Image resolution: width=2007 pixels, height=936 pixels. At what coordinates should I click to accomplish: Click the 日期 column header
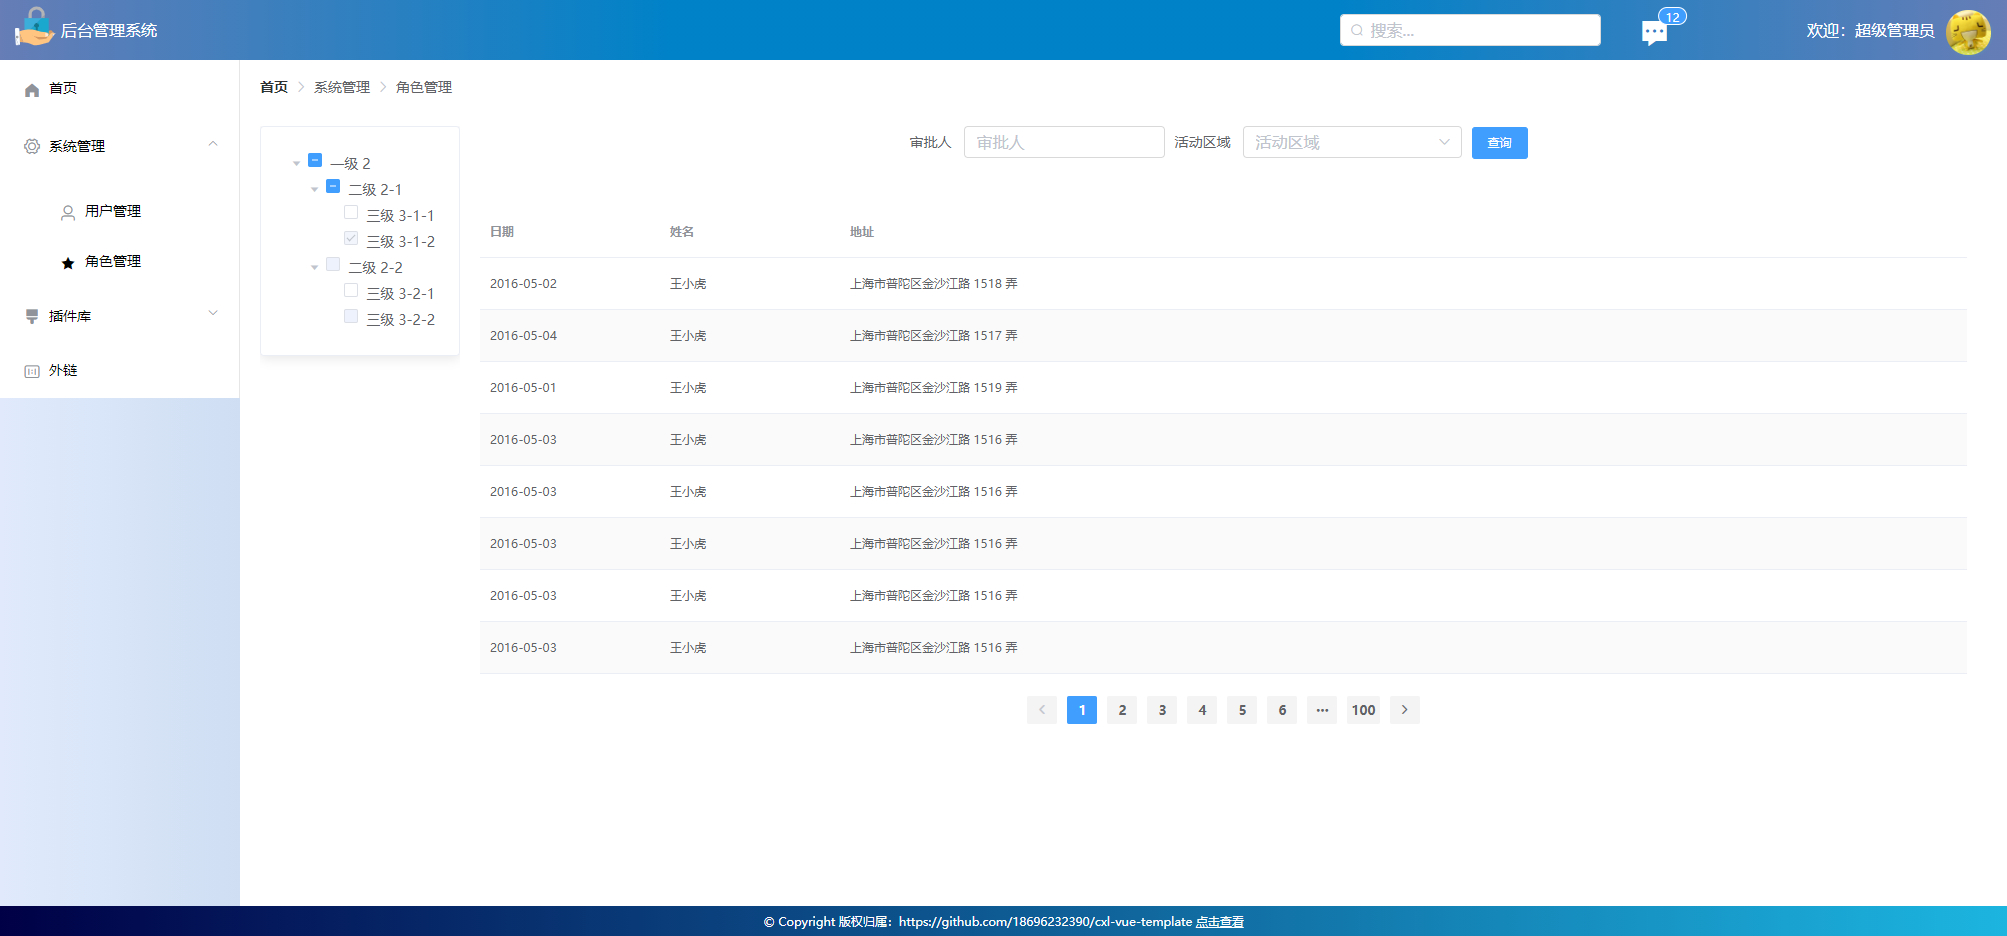click(502, 232)
